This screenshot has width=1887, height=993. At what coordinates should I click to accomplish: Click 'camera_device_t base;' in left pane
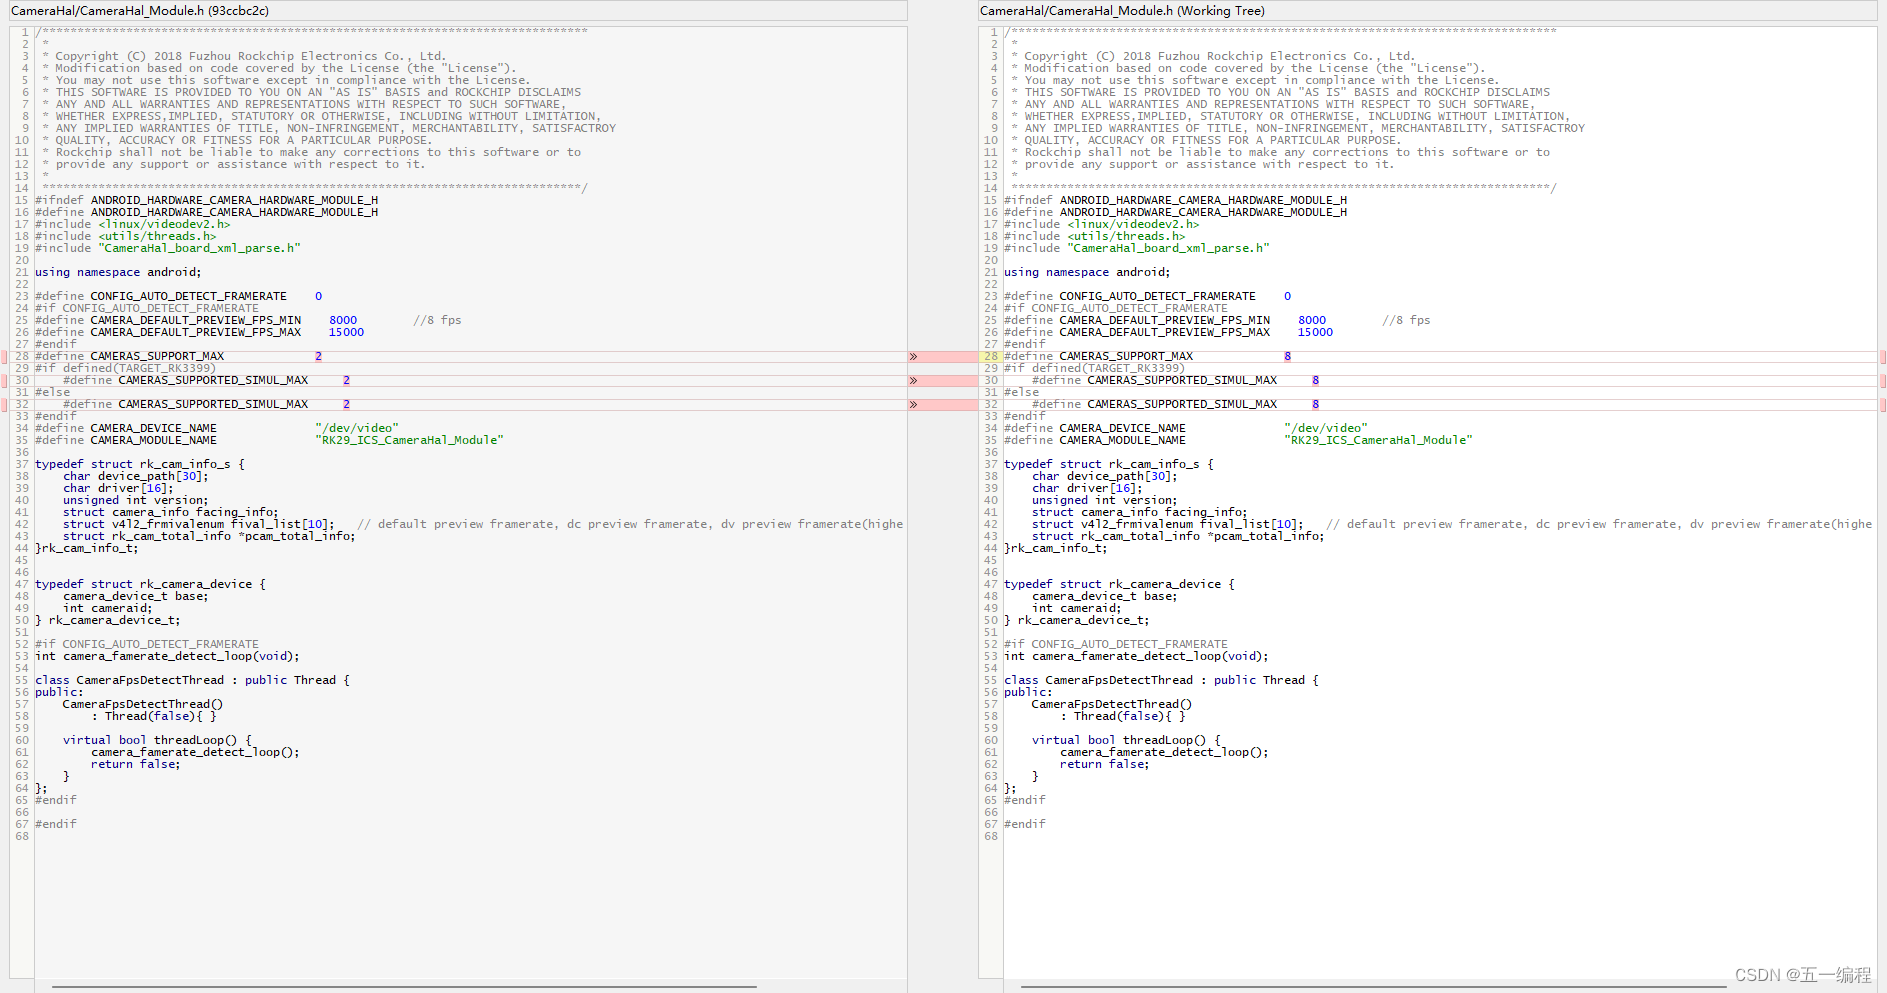[x=136, y=597]
